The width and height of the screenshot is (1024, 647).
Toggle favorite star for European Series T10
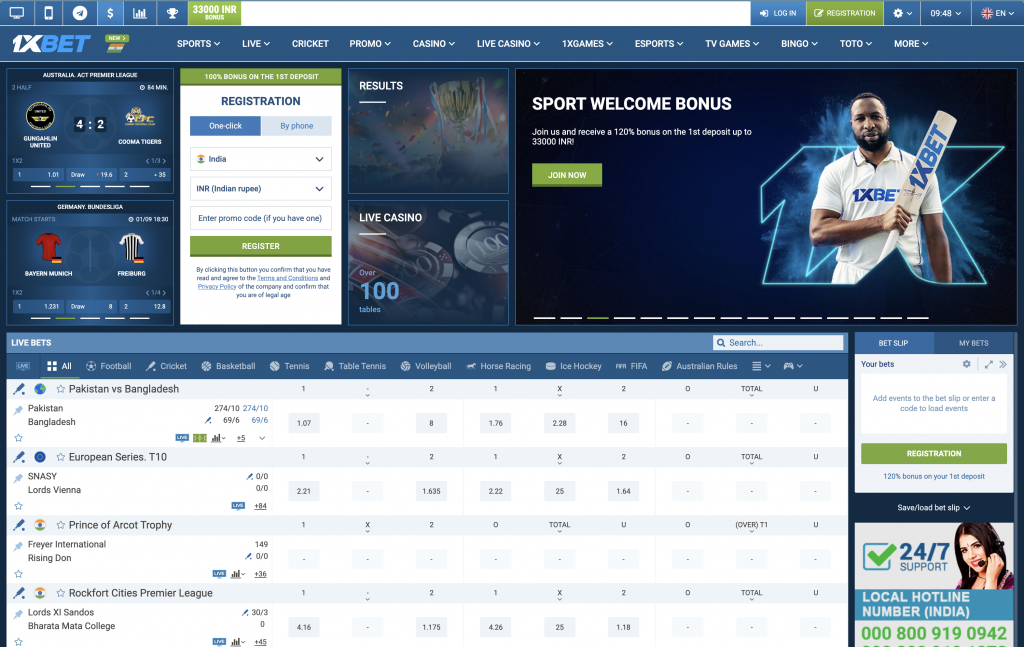coord(61,457)
